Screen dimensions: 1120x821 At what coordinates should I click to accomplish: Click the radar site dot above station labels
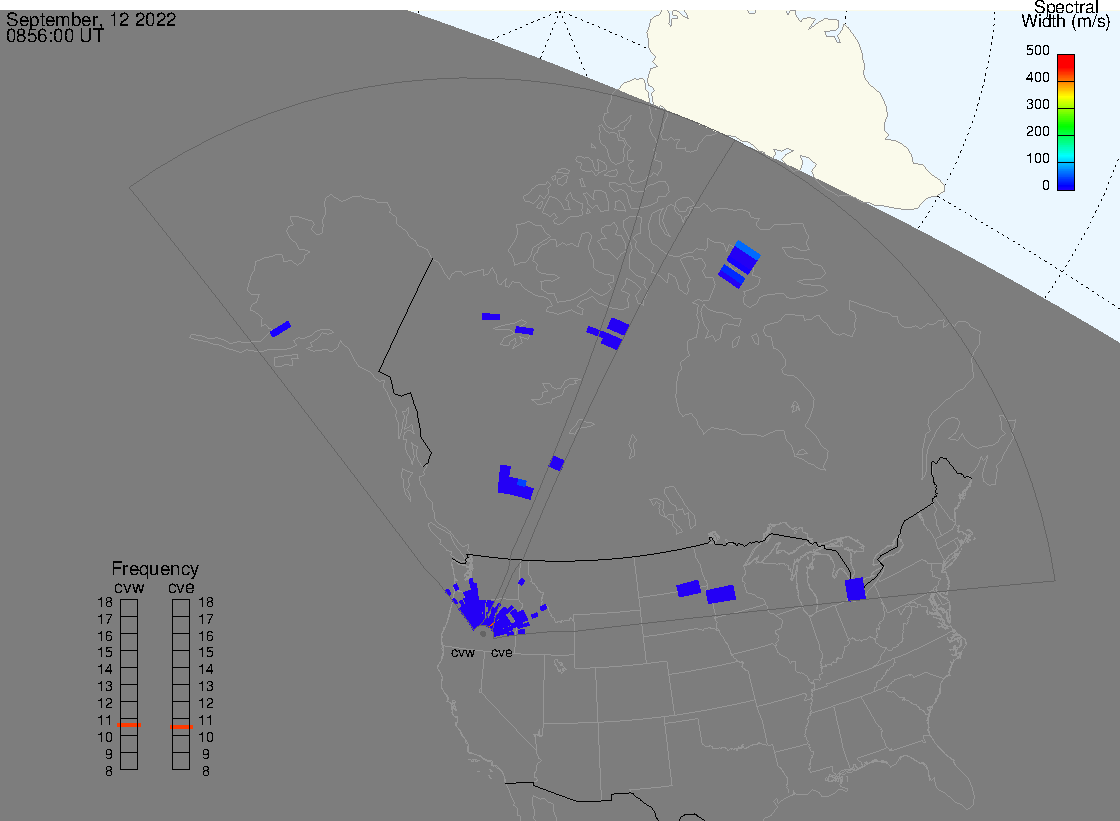[483, 634]
